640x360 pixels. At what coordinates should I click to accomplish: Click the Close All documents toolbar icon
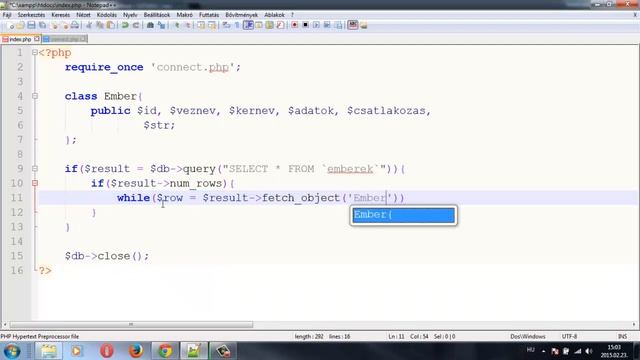tap(65, 25)
